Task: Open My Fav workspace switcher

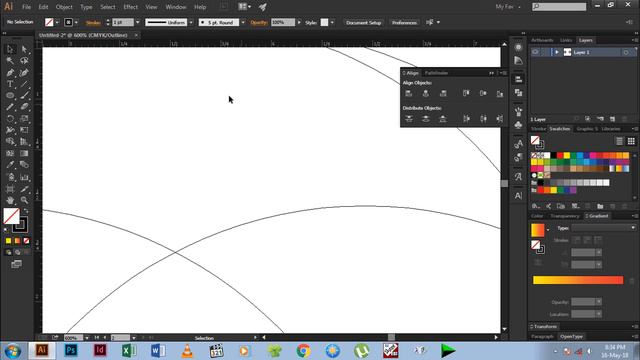Action: pyautogui.click(x=508, y=7)
